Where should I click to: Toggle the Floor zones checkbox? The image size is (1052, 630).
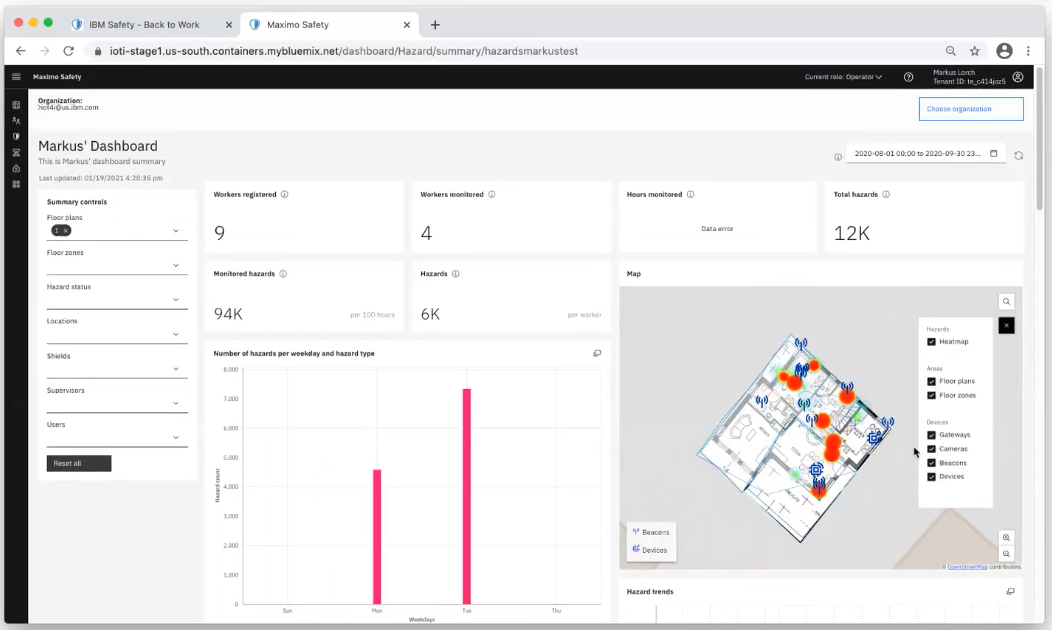click(x=931, y=396)
